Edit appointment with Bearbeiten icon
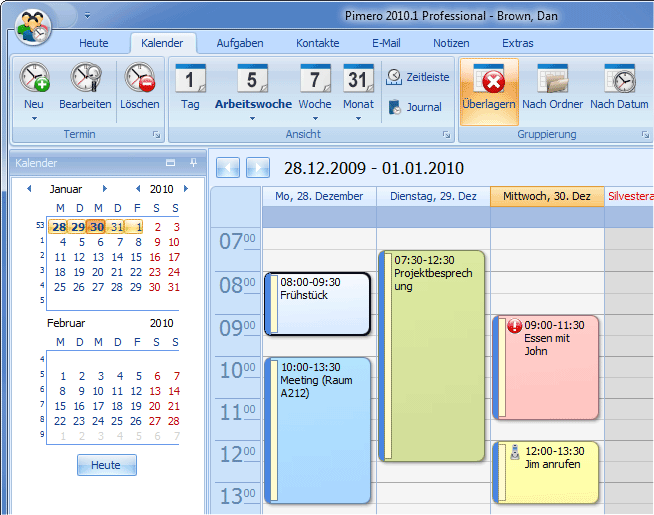This screenshot has width=654, height=515. pos(86,87)
